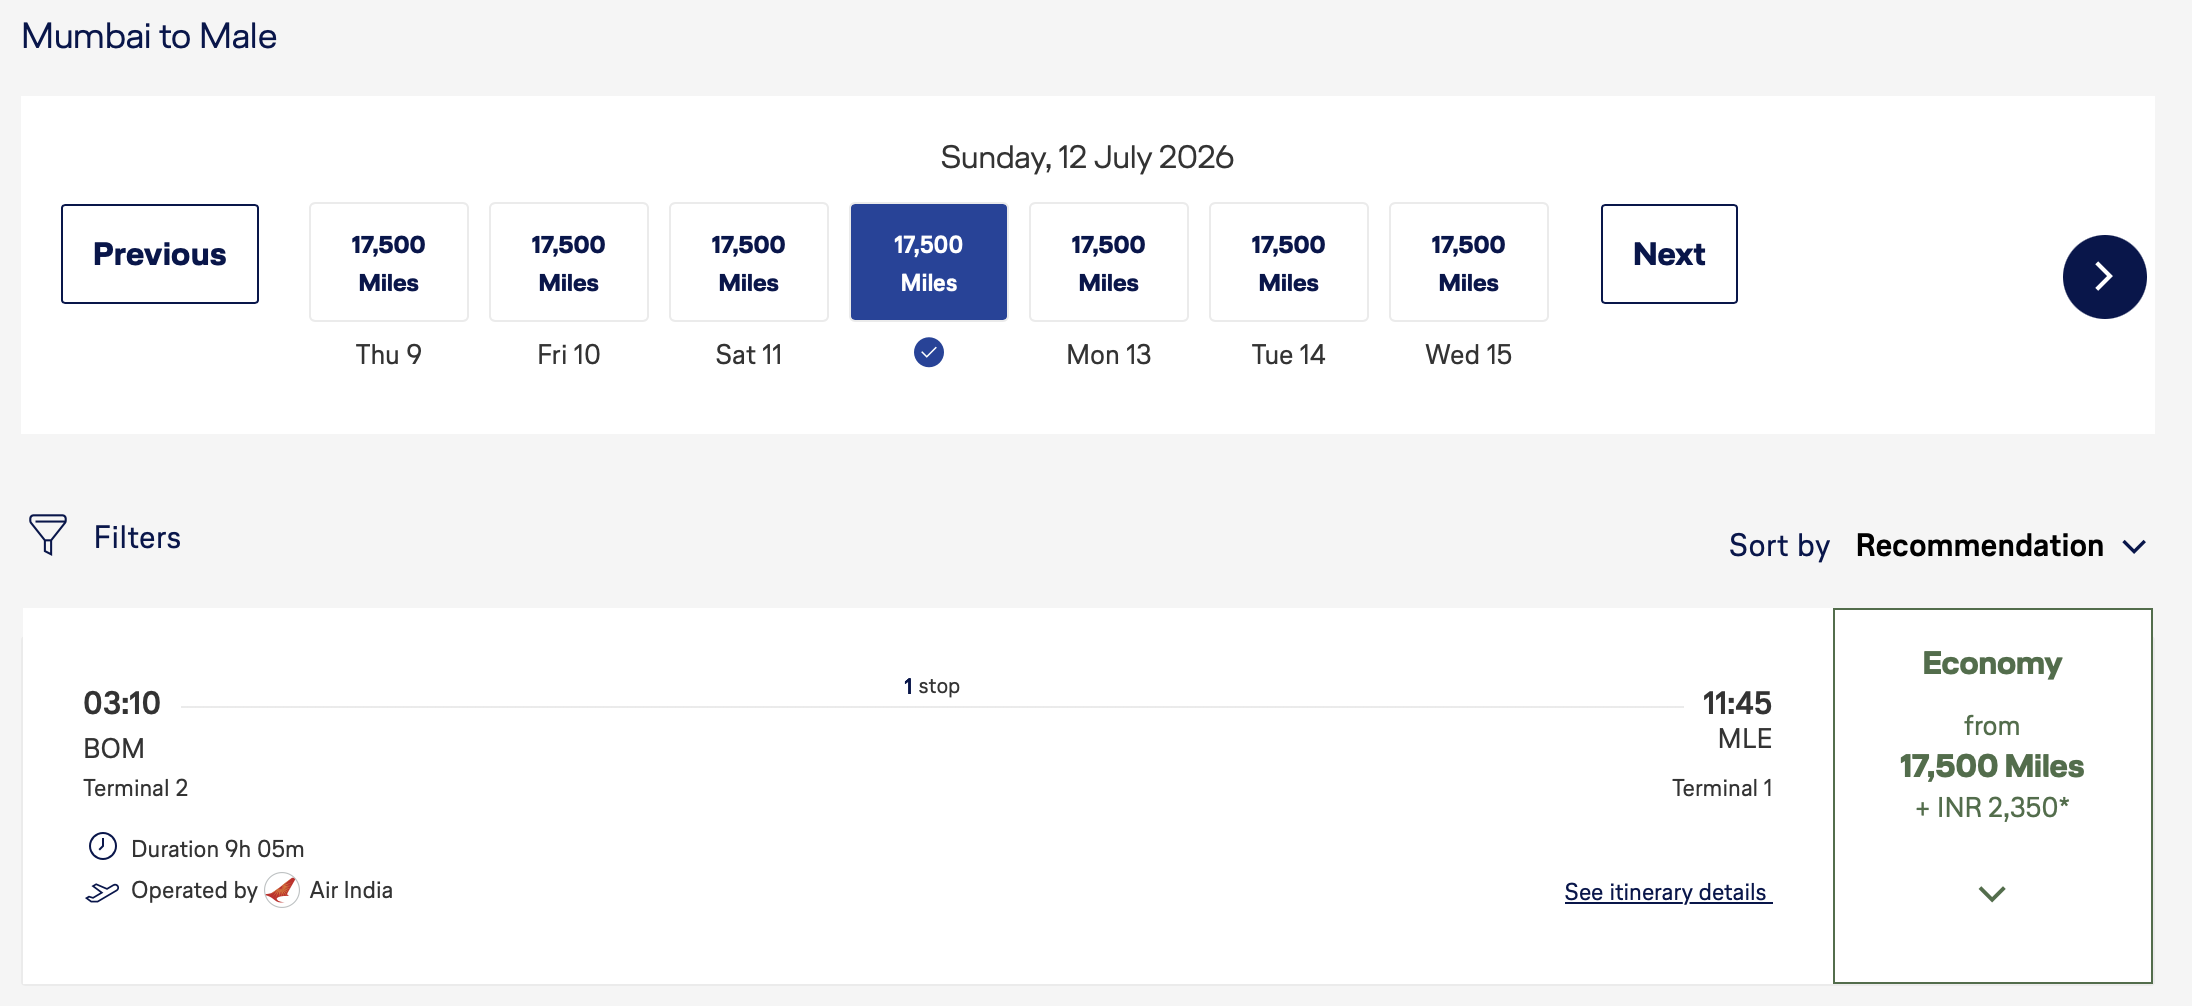Open See itinerary details link

[1667, 892]
